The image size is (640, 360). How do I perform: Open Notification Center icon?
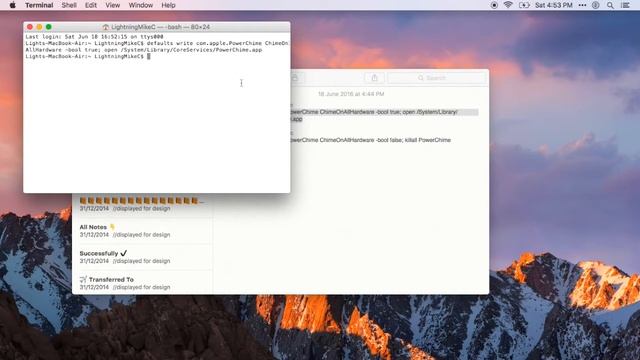(625, 5)
